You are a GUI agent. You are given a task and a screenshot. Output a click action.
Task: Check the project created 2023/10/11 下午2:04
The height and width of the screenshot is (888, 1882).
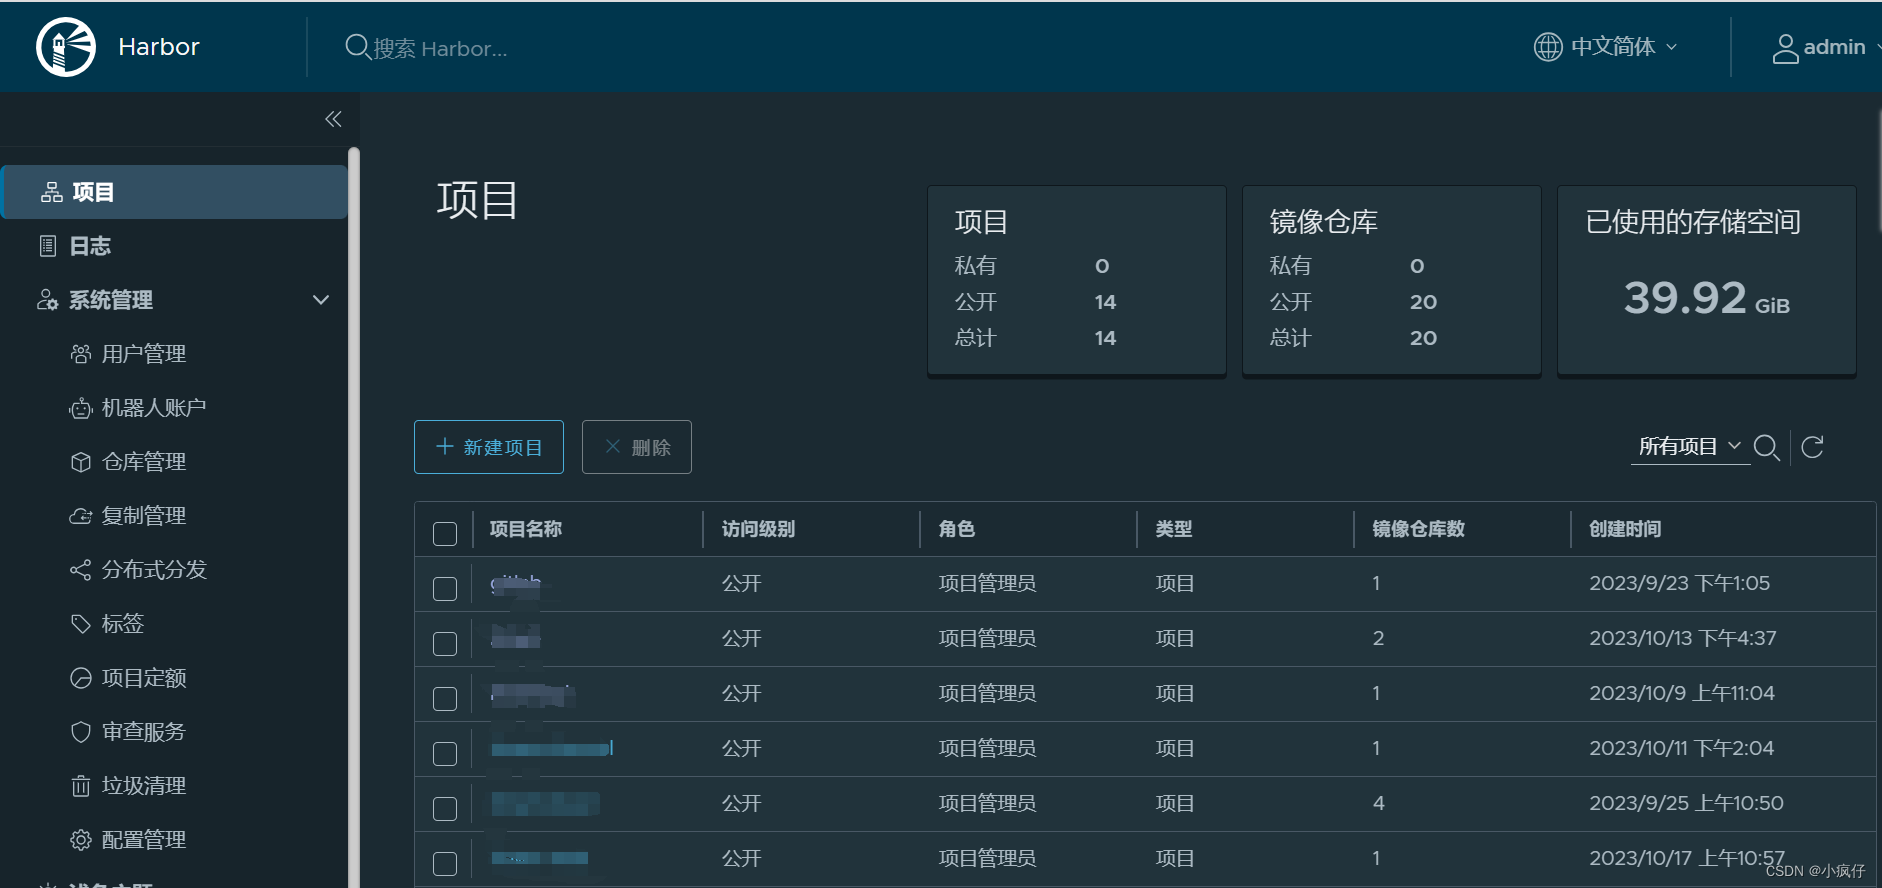[x=445, y=753]
